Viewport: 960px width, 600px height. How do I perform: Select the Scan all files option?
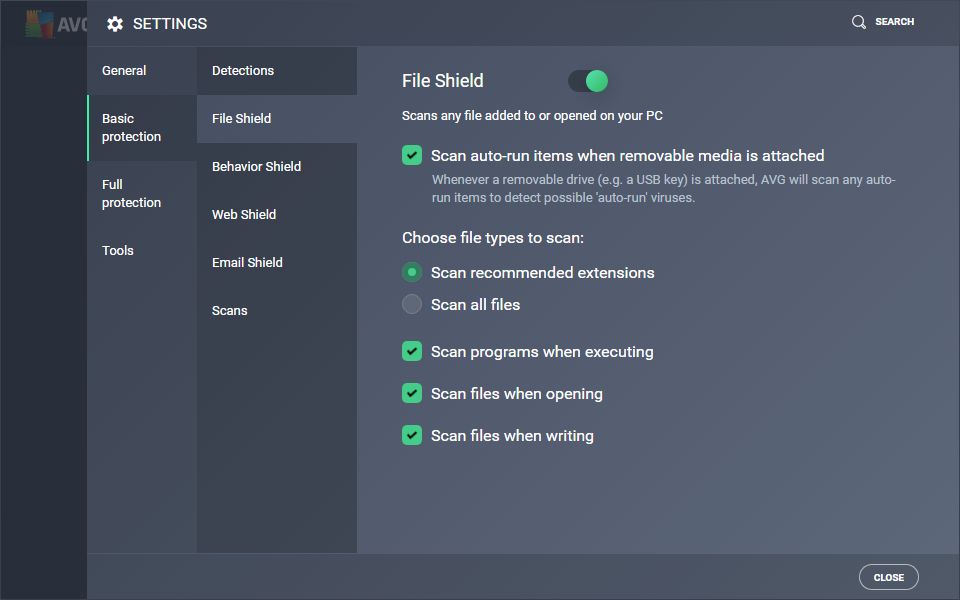coord(412,304)
